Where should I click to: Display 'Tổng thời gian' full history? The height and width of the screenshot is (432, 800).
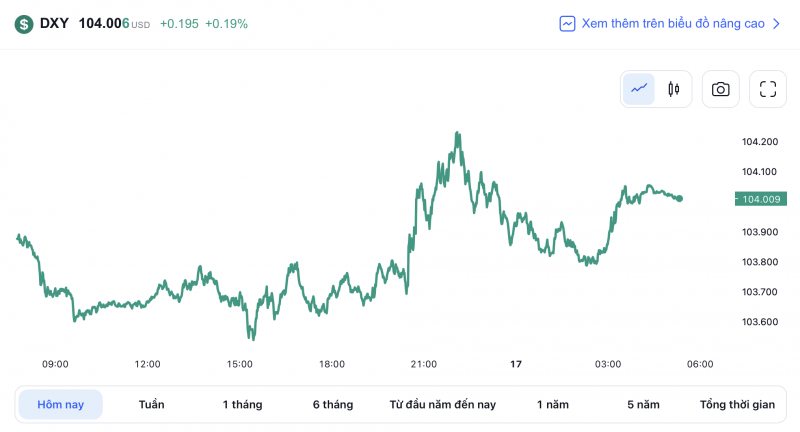click(737, 404)
